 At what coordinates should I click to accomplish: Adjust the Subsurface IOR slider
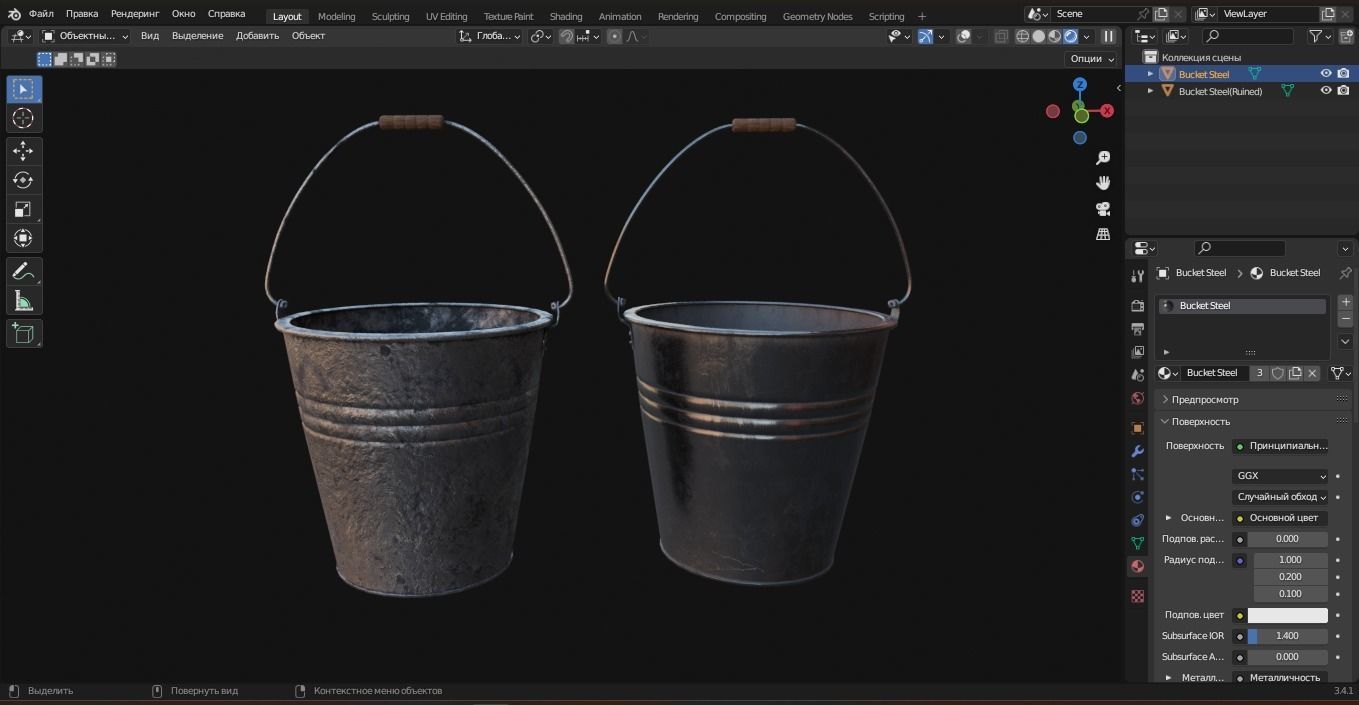[1288, 636]
